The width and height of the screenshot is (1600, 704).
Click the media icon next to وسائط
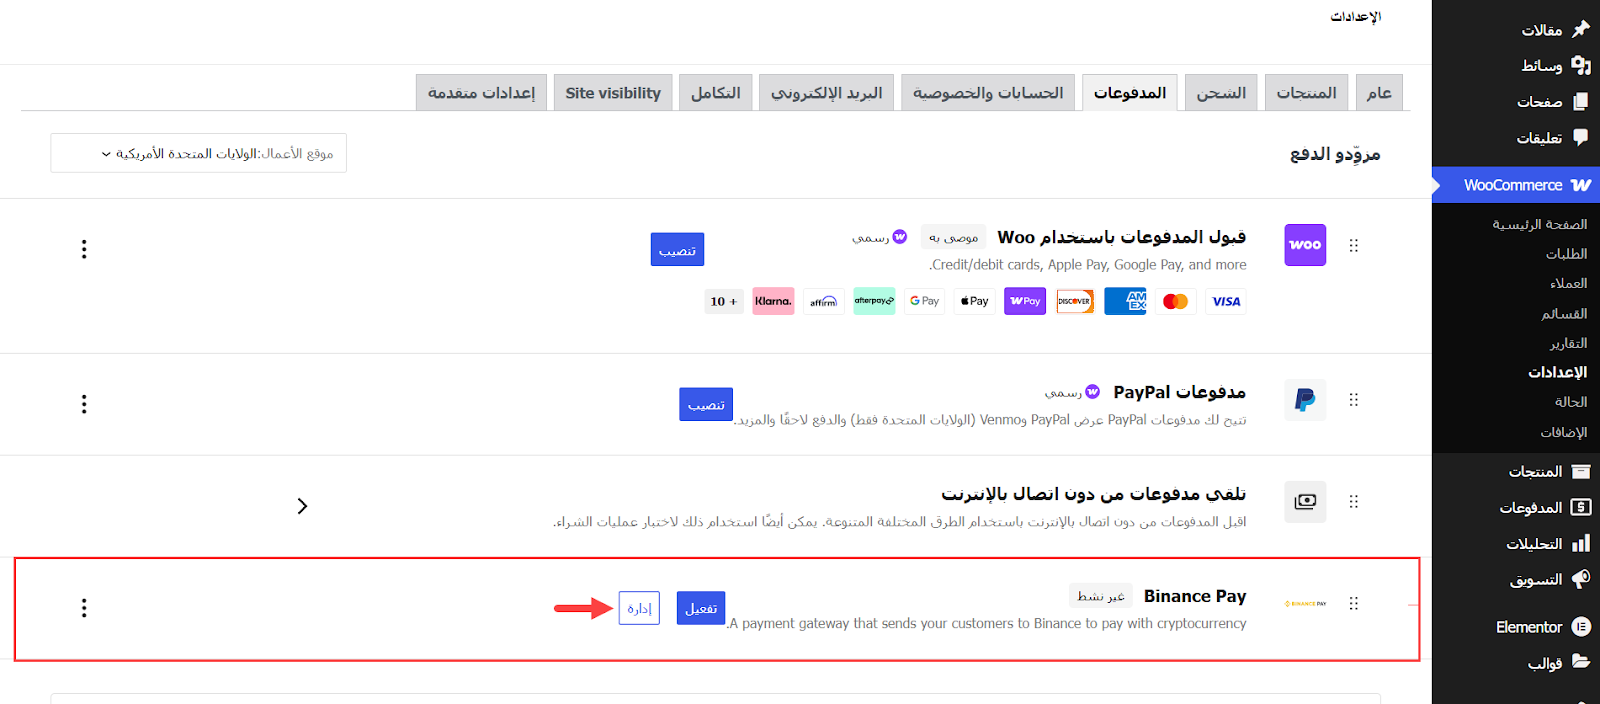(1581, 65)
